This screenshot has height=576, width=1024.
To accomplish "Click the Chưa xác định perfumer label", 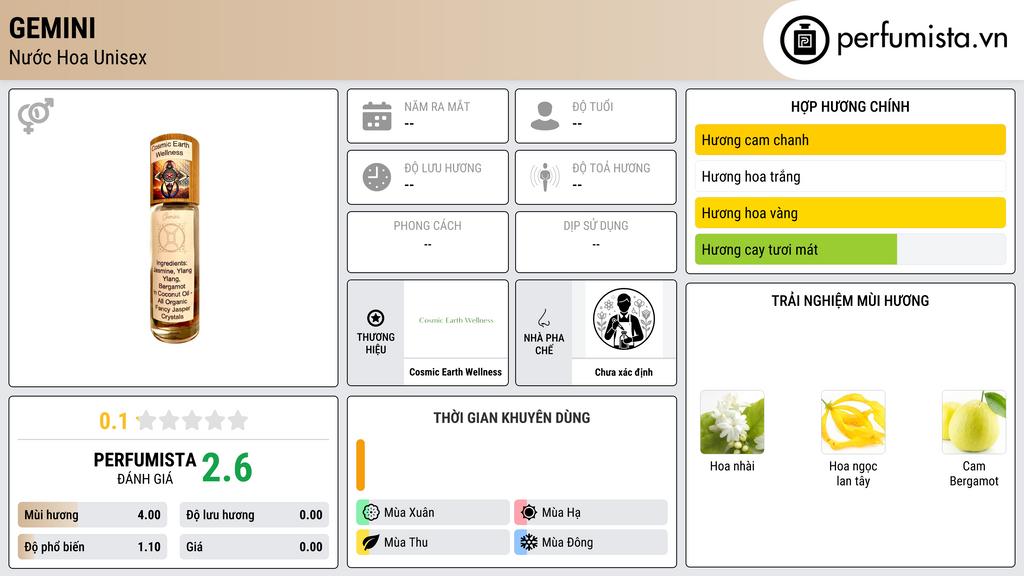I will tap(624, 372).
